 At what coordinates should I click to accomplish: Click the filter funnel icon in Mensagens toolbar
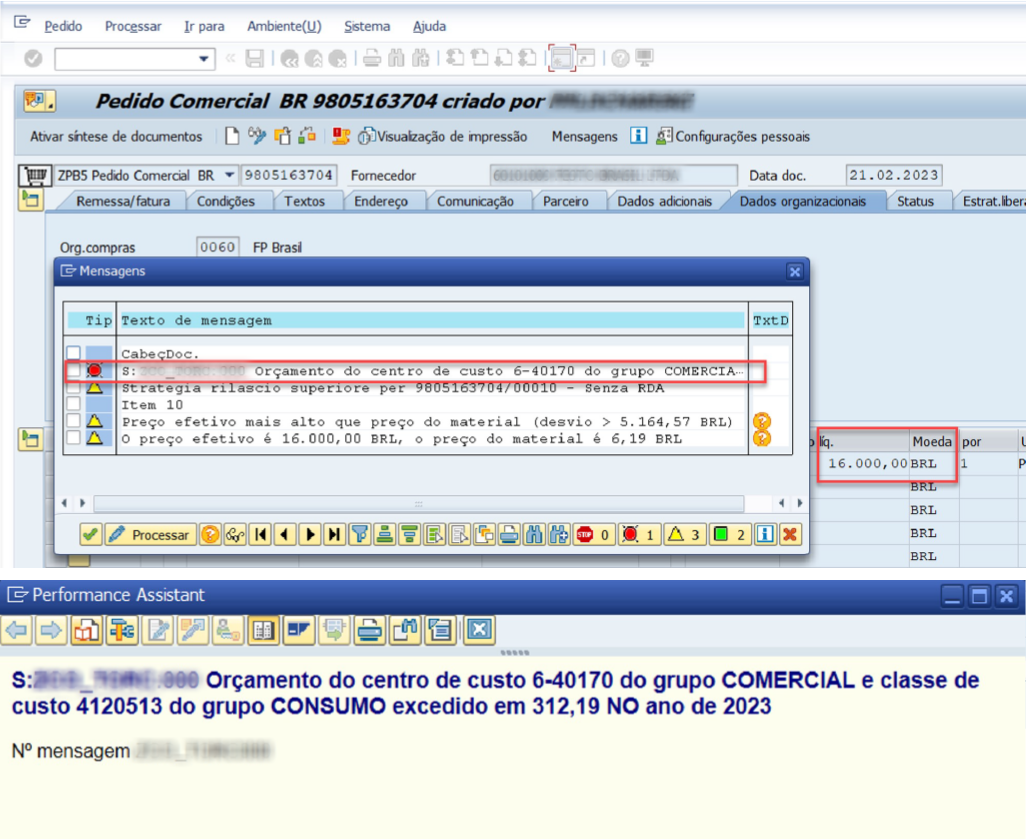click(x=360, y=535)
